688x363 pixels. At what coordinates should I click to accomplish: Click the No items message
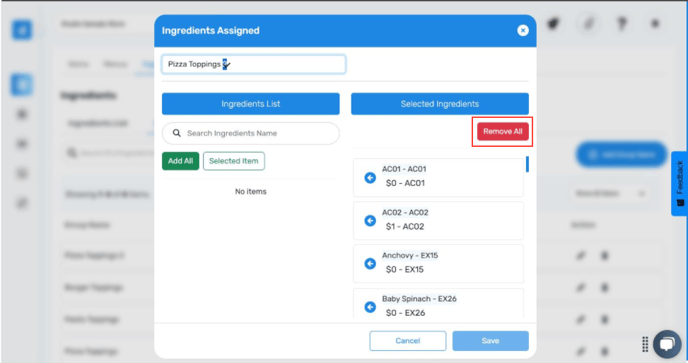click(x=251, y=191)
